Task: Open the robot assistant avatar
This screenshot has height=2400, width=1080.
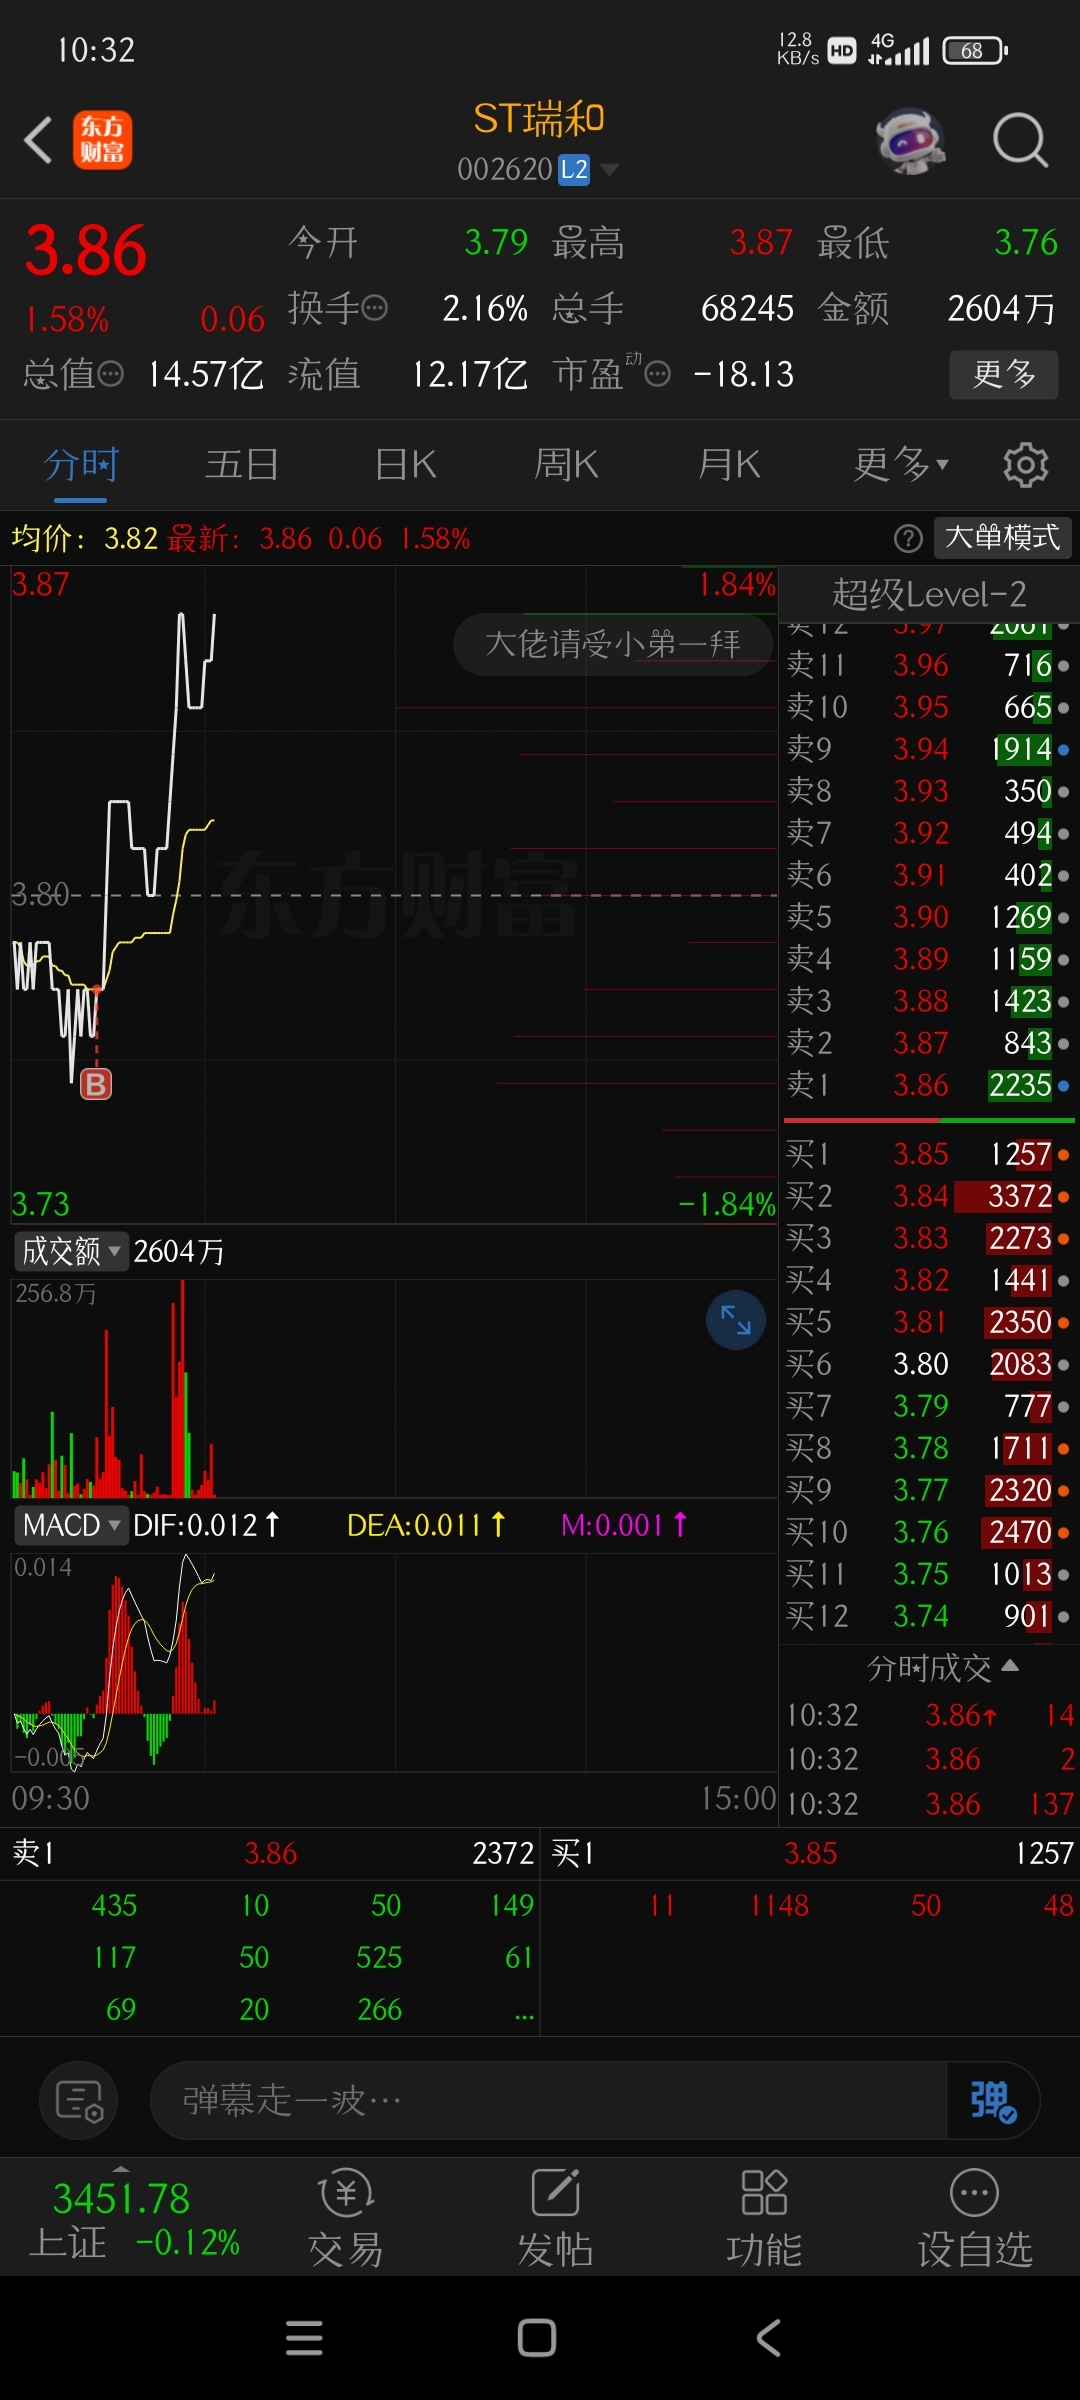Action: [x=911, y=140]
